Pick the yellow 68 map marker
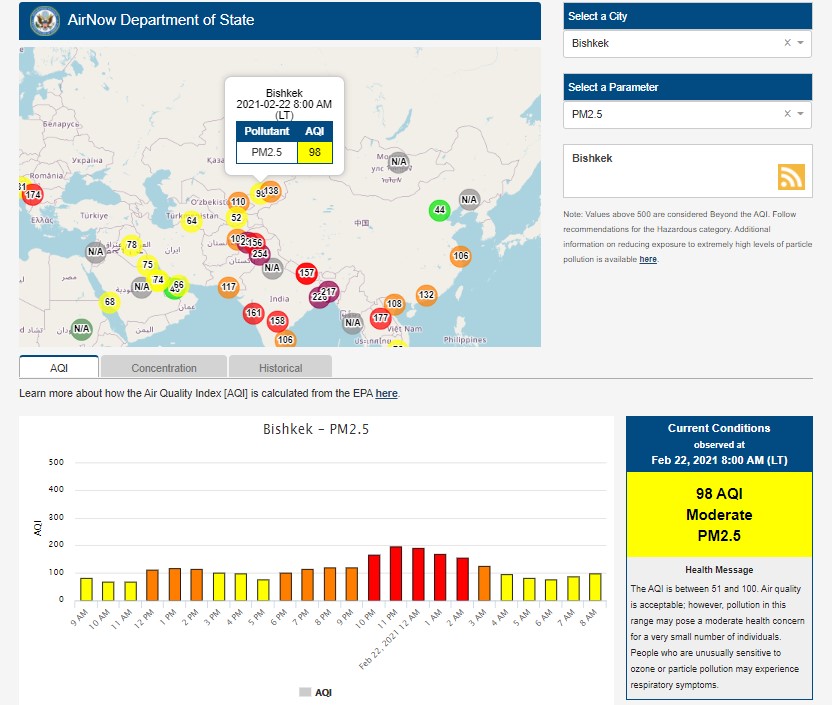Image resolution: width=832 pixels, height=705 pixels. (110, 302)
